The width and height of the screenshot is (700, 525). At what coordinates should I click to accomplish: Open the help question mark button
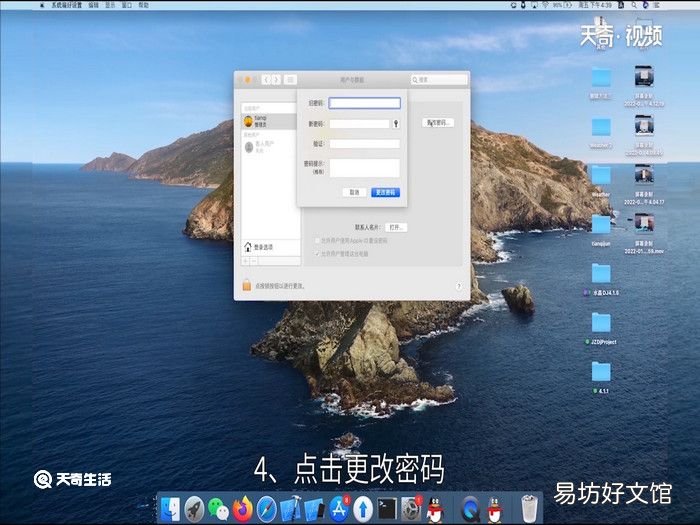click(459, 286)
